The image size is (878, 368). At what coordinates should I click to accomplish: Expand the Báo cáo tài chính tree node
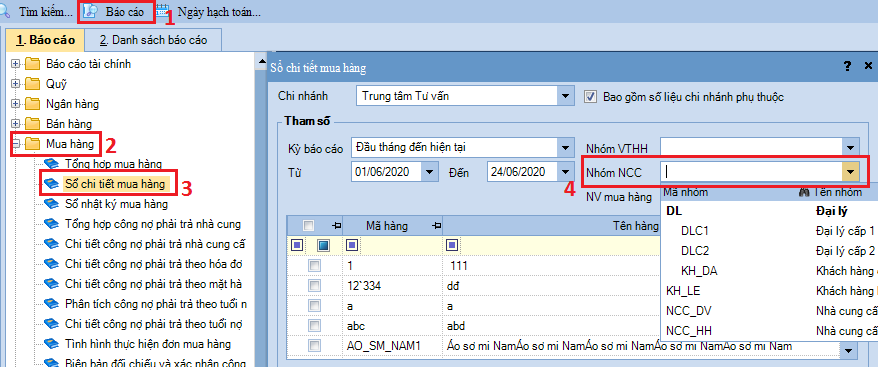tap(16, 64)
